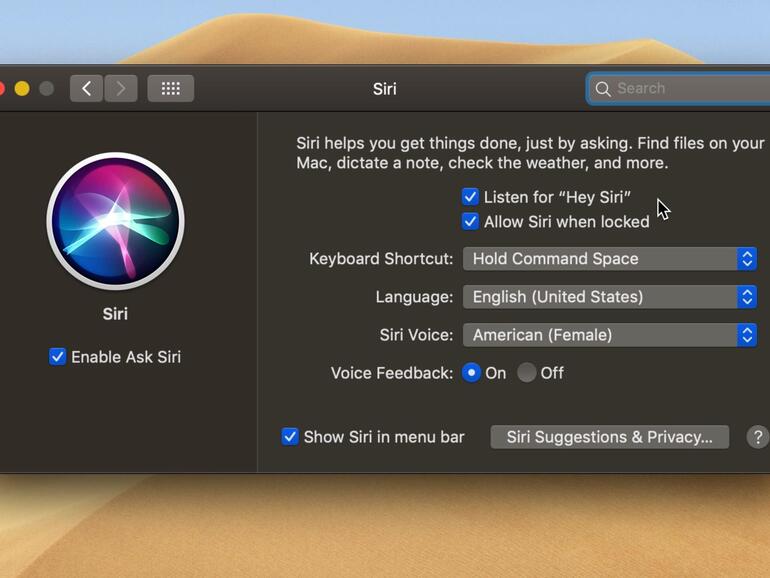770x578 pixels.
Task: Select Voice Feedback On radio button
Action: click(x=471, y=373)
